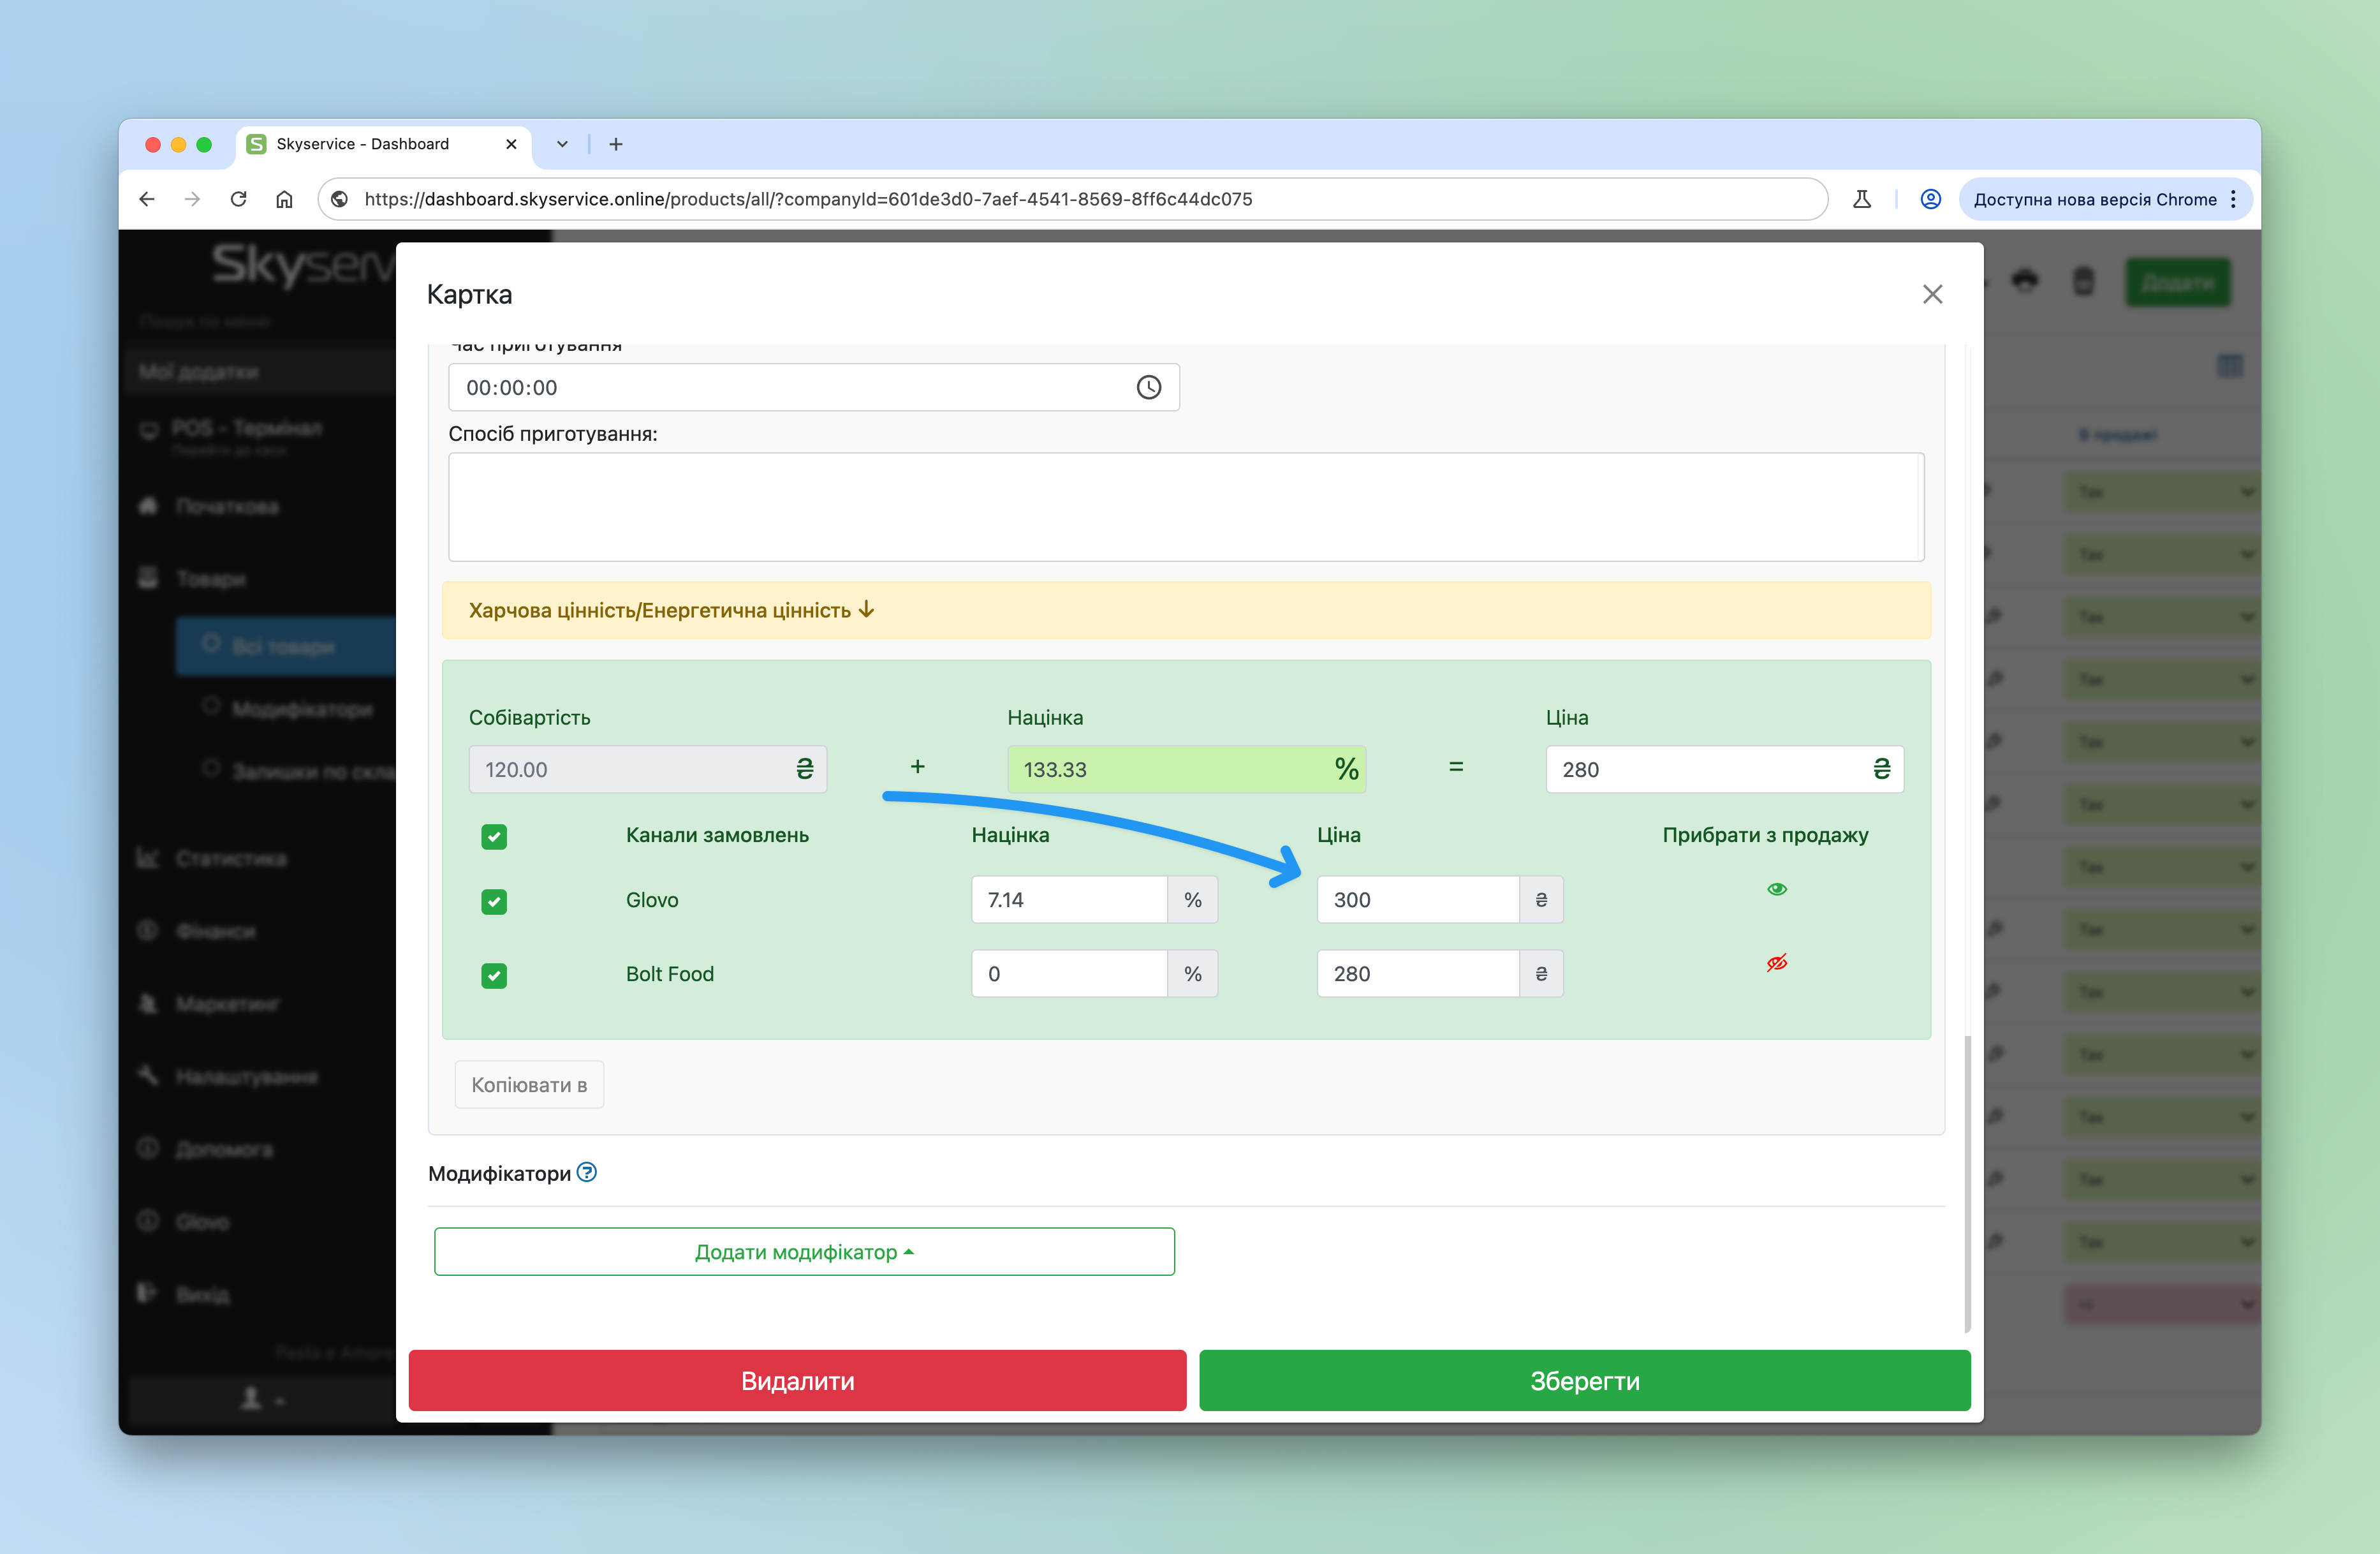Open the tab search chevron dropdown
The width and height of the screenshot is (2380, 1554).
(562, 144)
